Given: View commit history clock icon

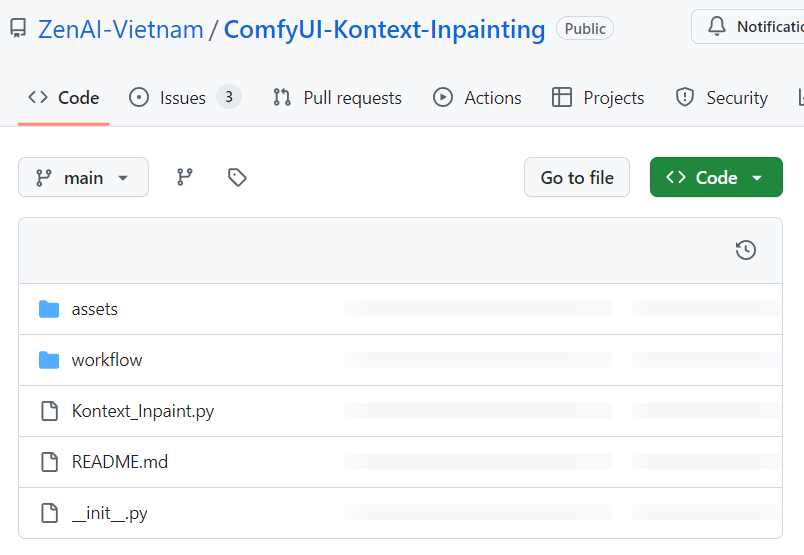Looking at the screenshot, I should coord(745,250).
